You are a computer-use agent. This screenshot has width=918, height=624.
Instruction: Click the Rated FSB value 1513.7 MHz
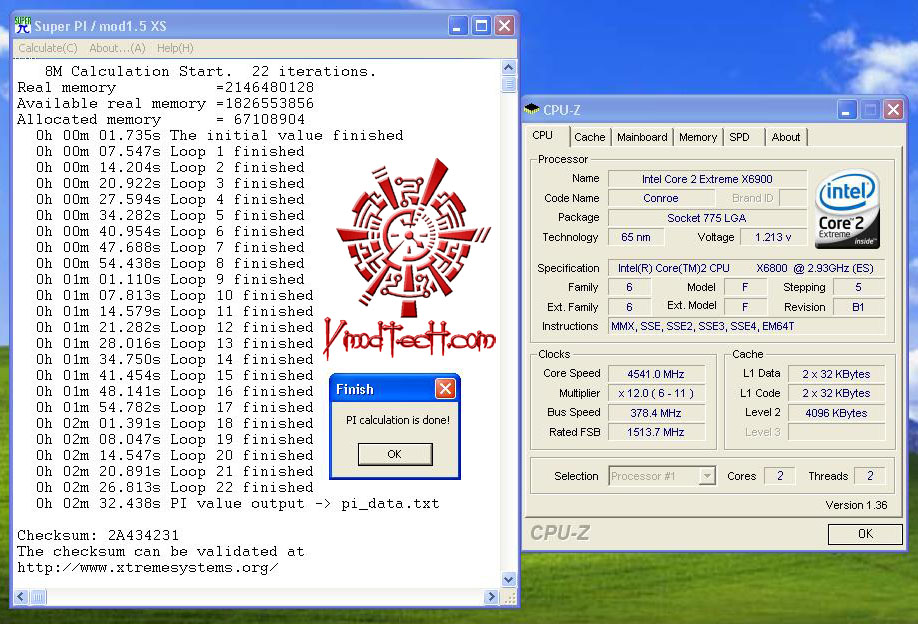pos(656,432)
